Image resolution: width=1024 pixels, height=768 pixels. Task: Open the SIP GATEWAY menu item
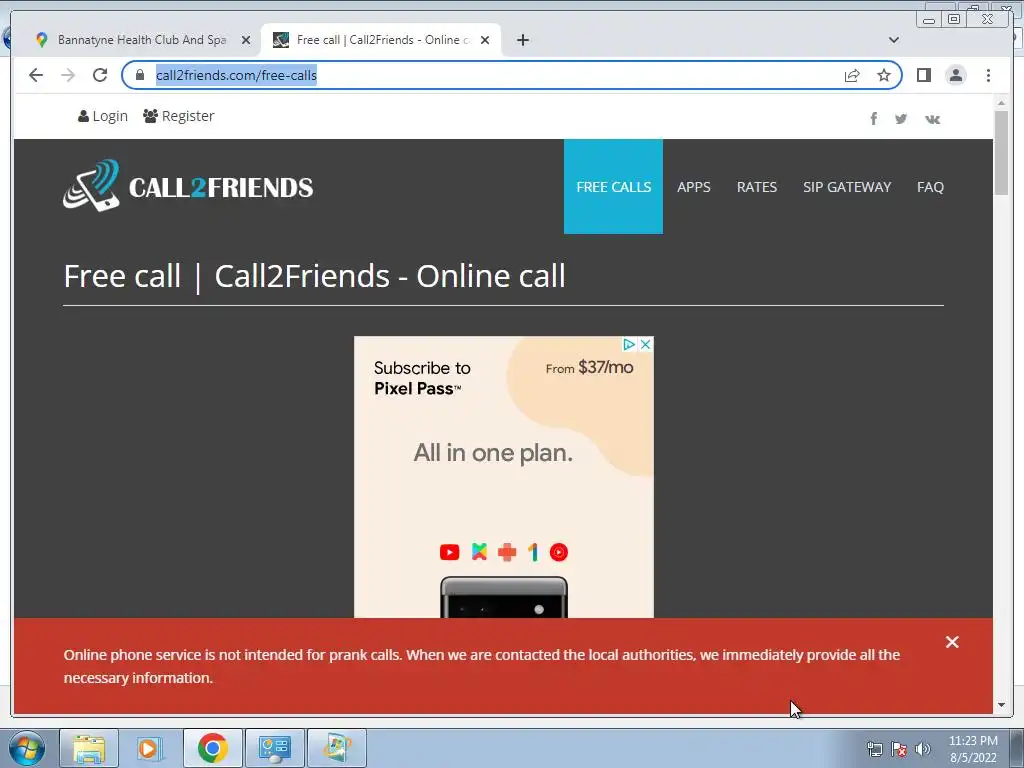[847, 187]
